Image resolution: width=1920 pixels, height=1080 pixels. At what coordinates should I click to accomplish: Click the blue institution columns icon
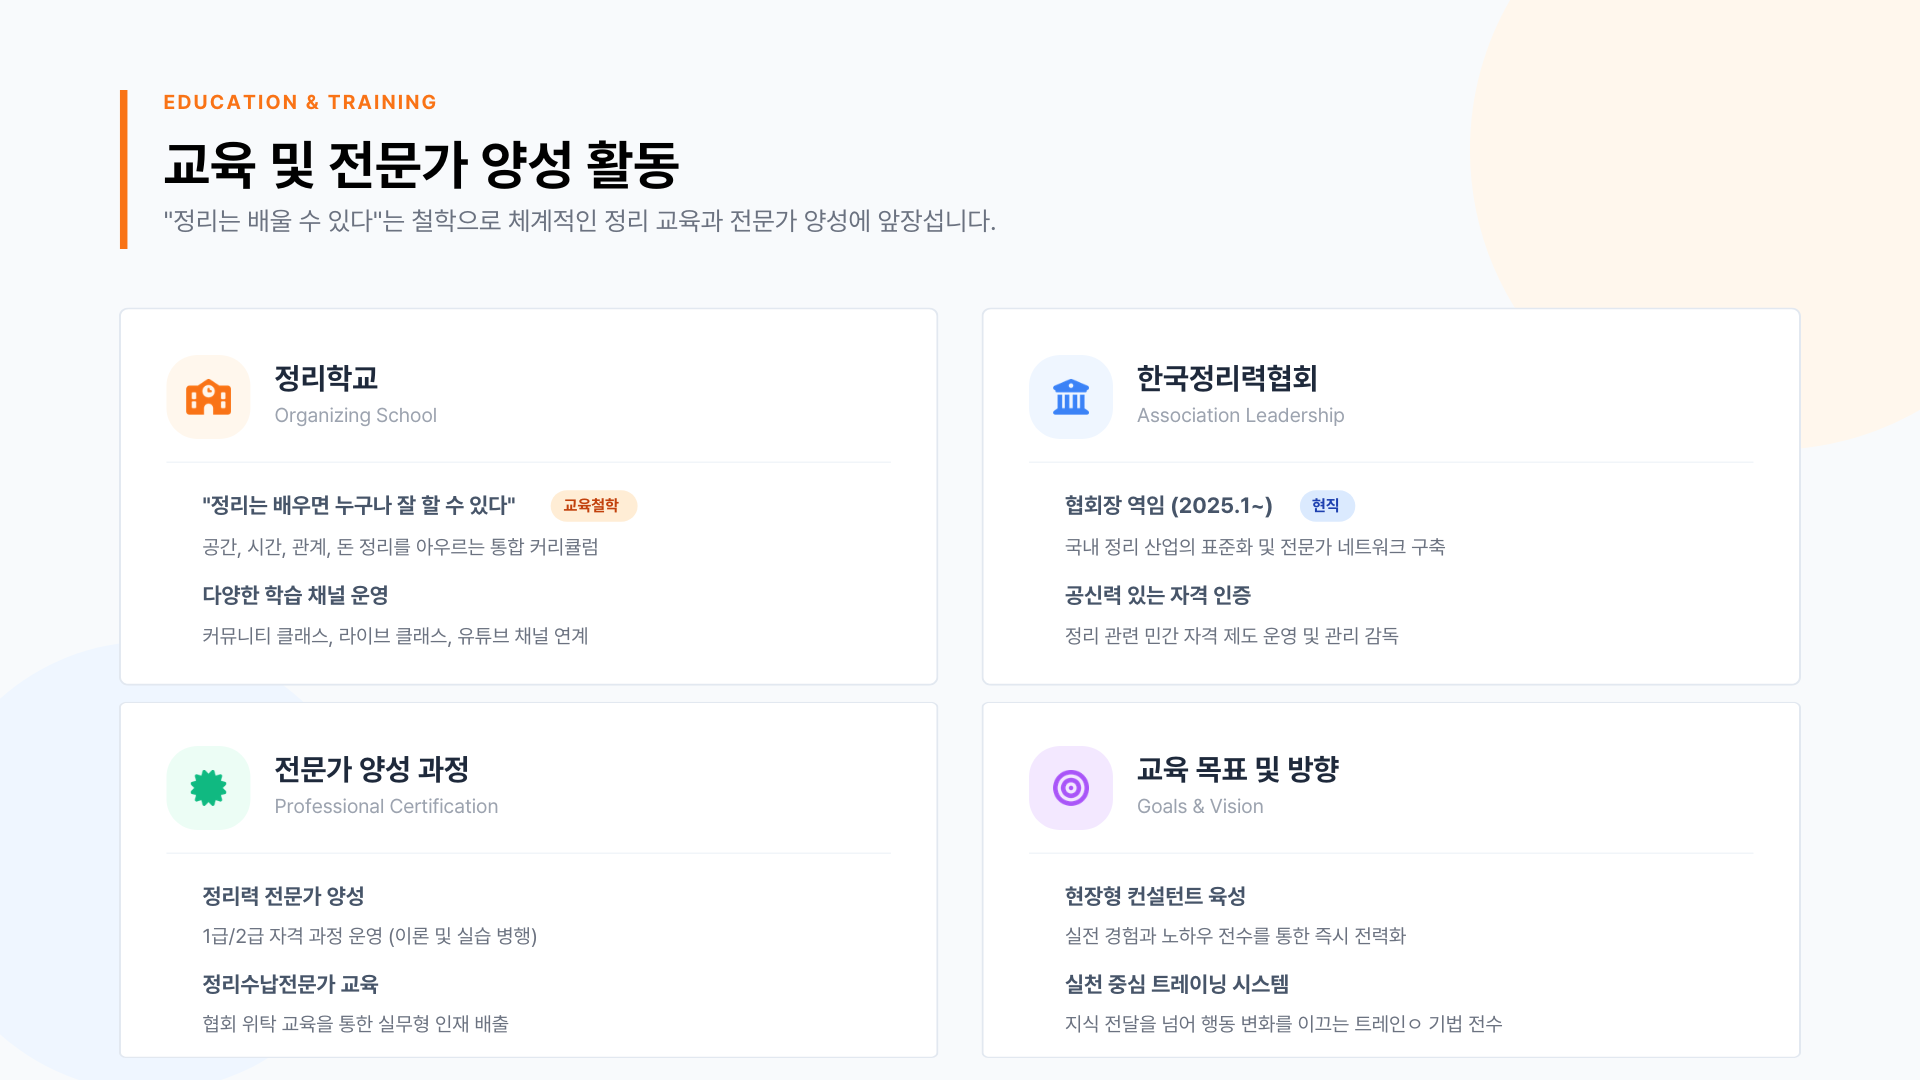tap(1070, 397)
